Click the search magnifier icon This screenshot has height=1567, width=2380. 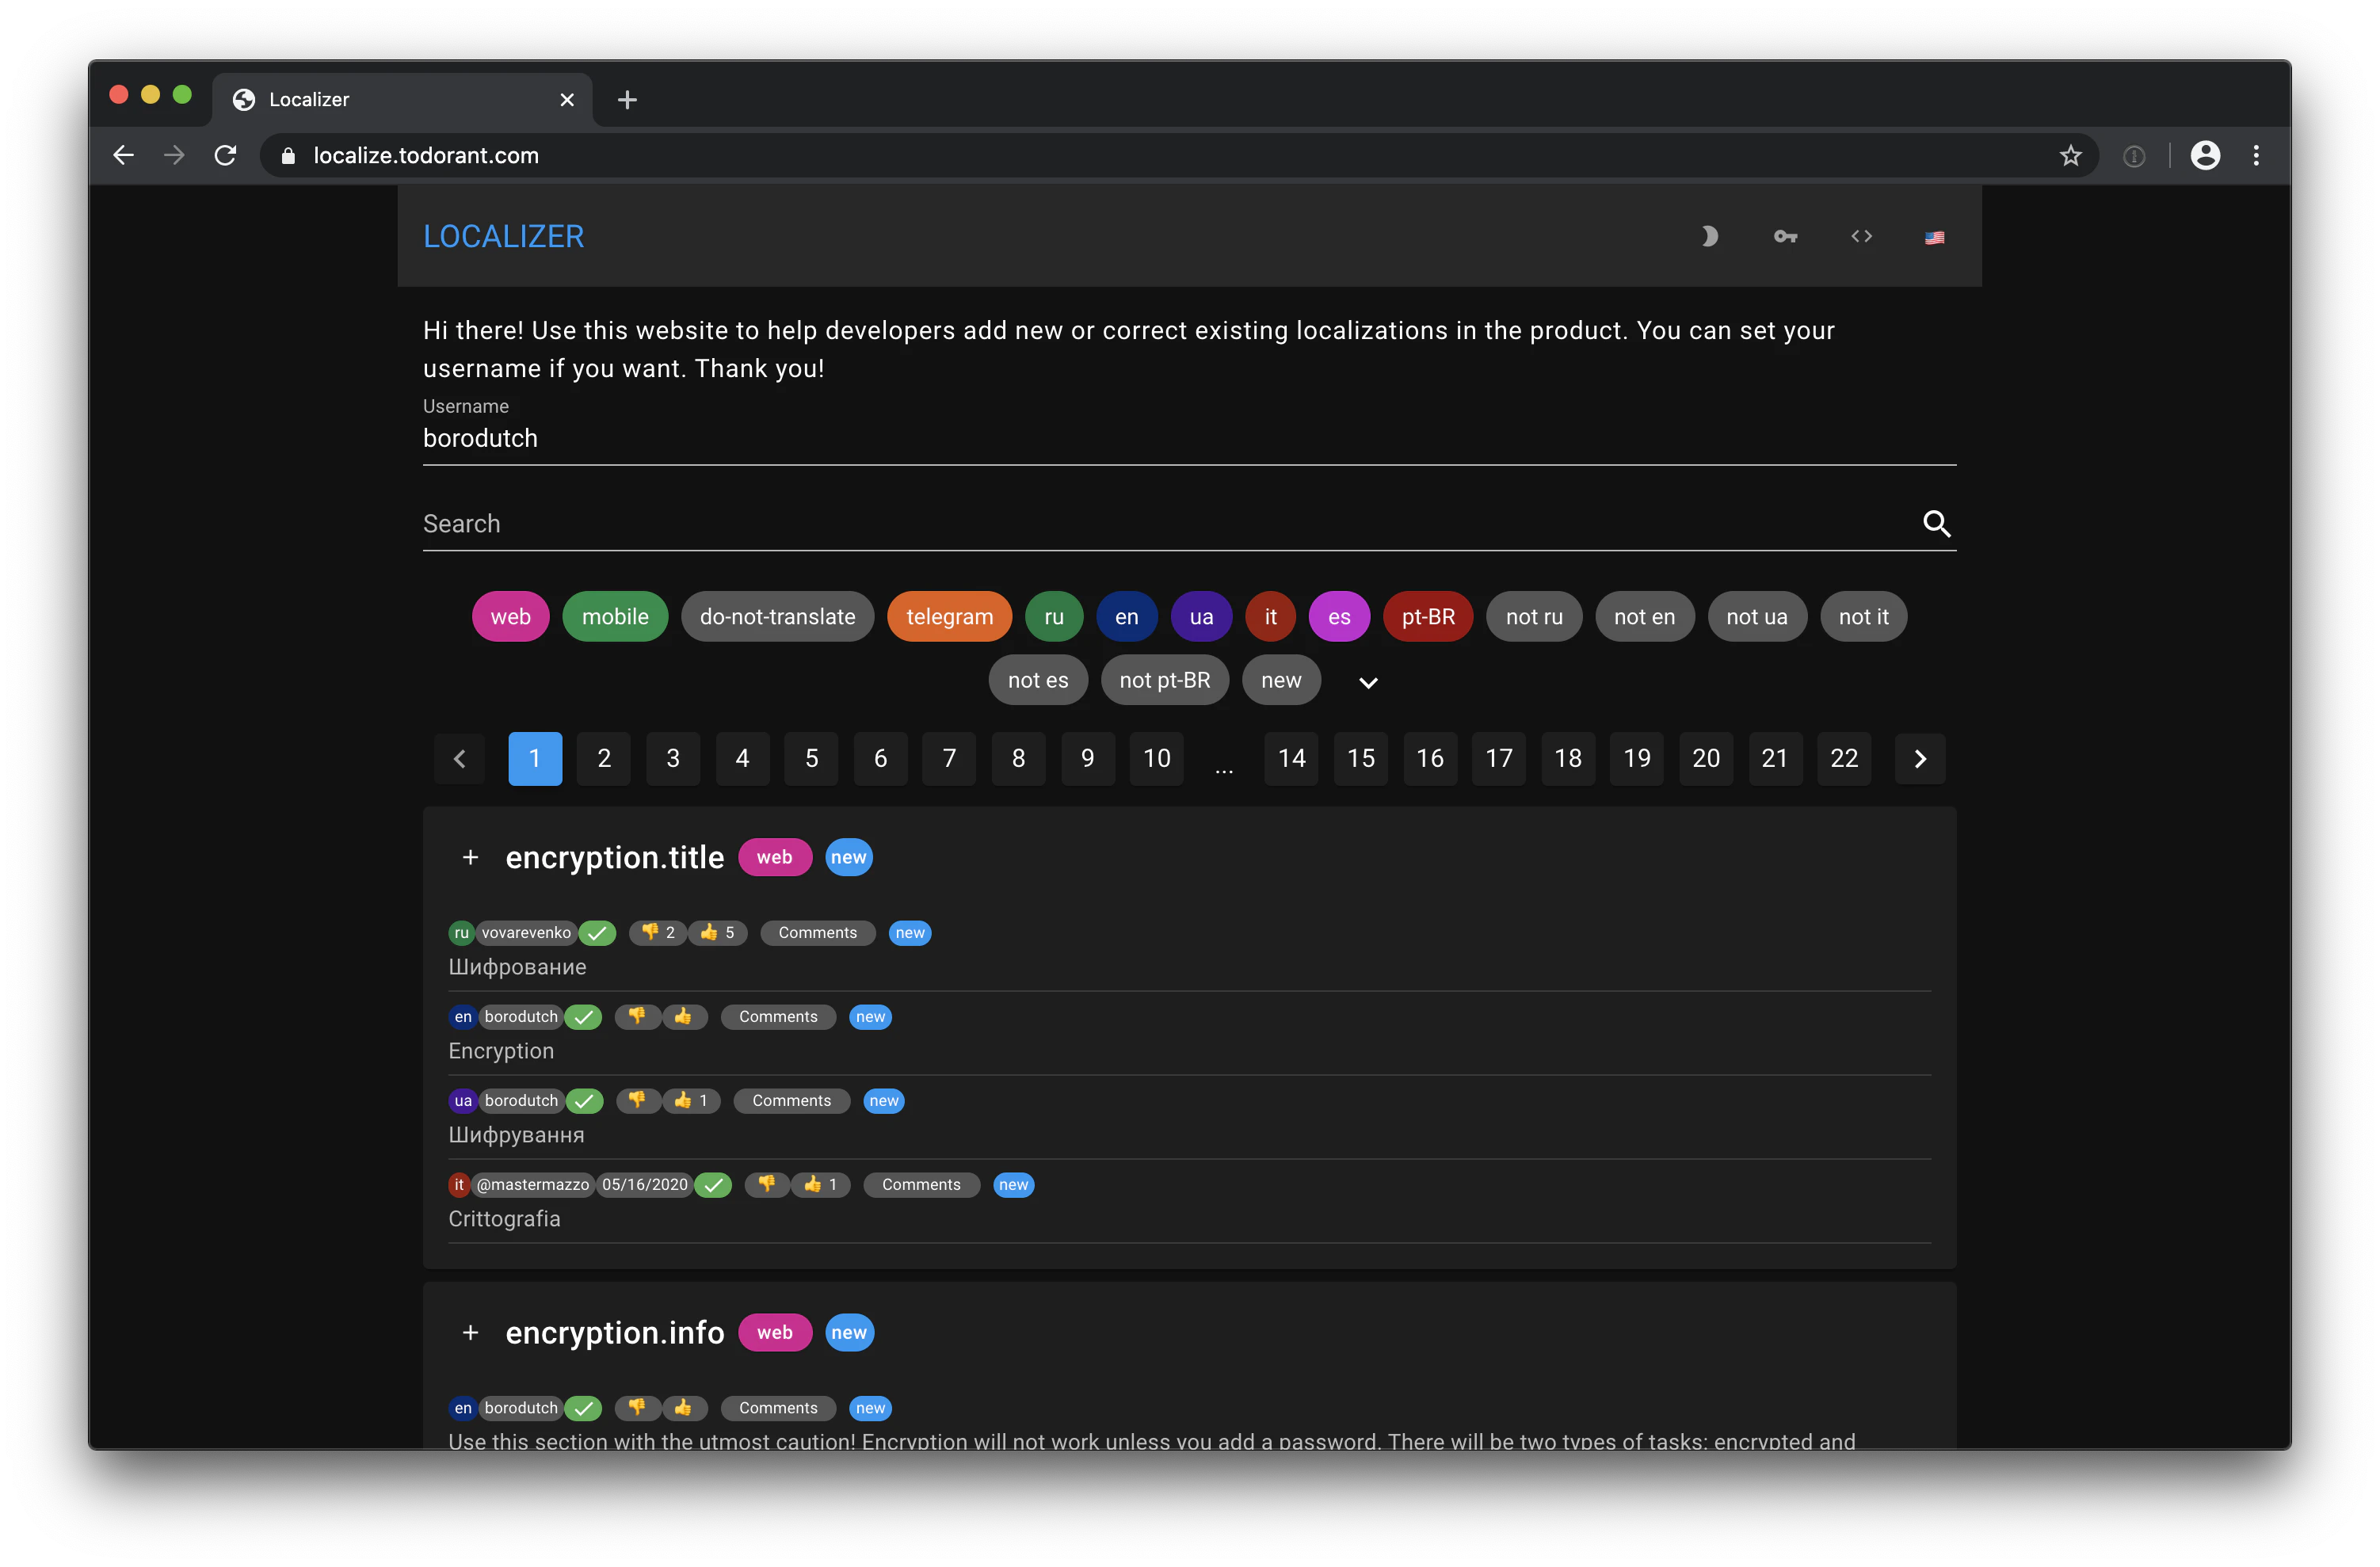pyautogui.click(x=1936, y=523)
